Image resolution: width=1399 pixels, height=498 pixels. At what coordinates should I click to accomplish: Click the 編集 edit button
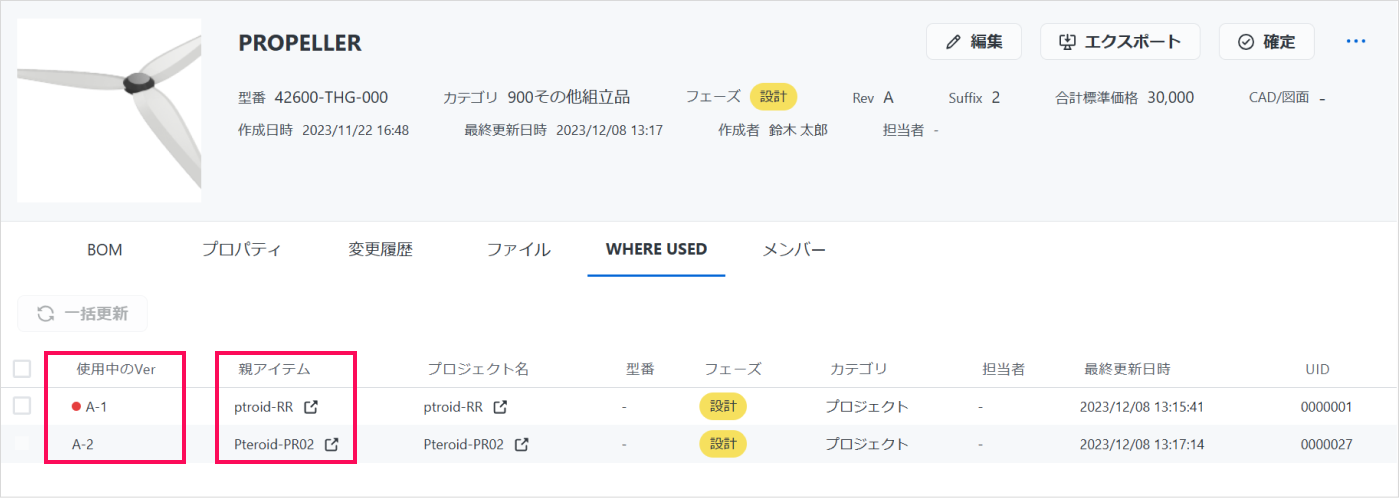click(974, 42)
